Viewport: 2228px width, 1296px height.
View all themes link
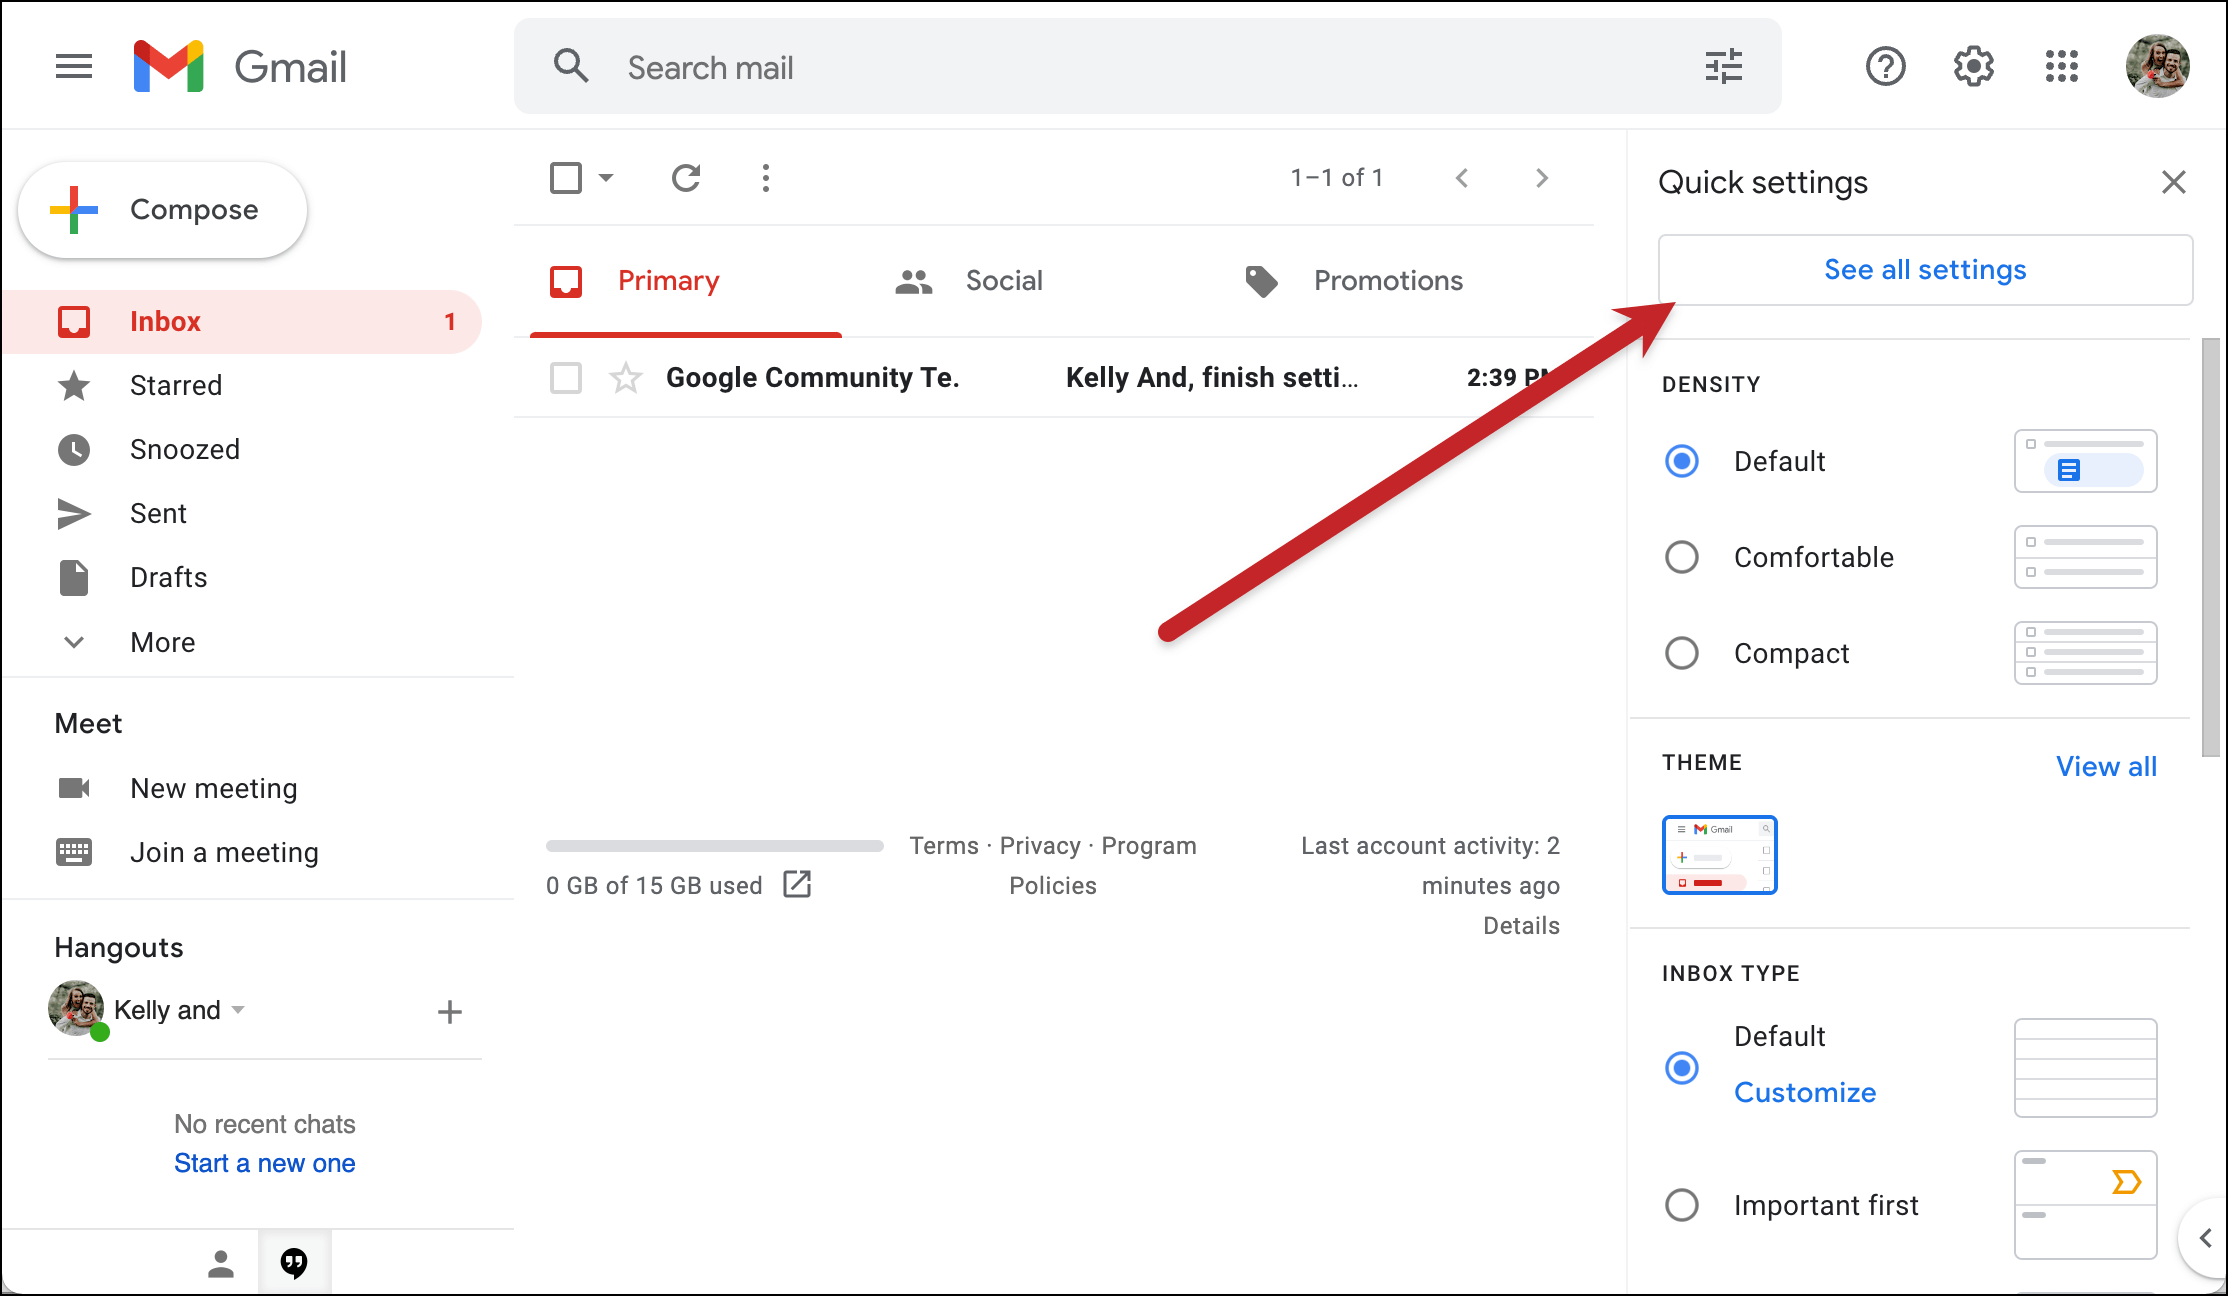point(2106,766)
